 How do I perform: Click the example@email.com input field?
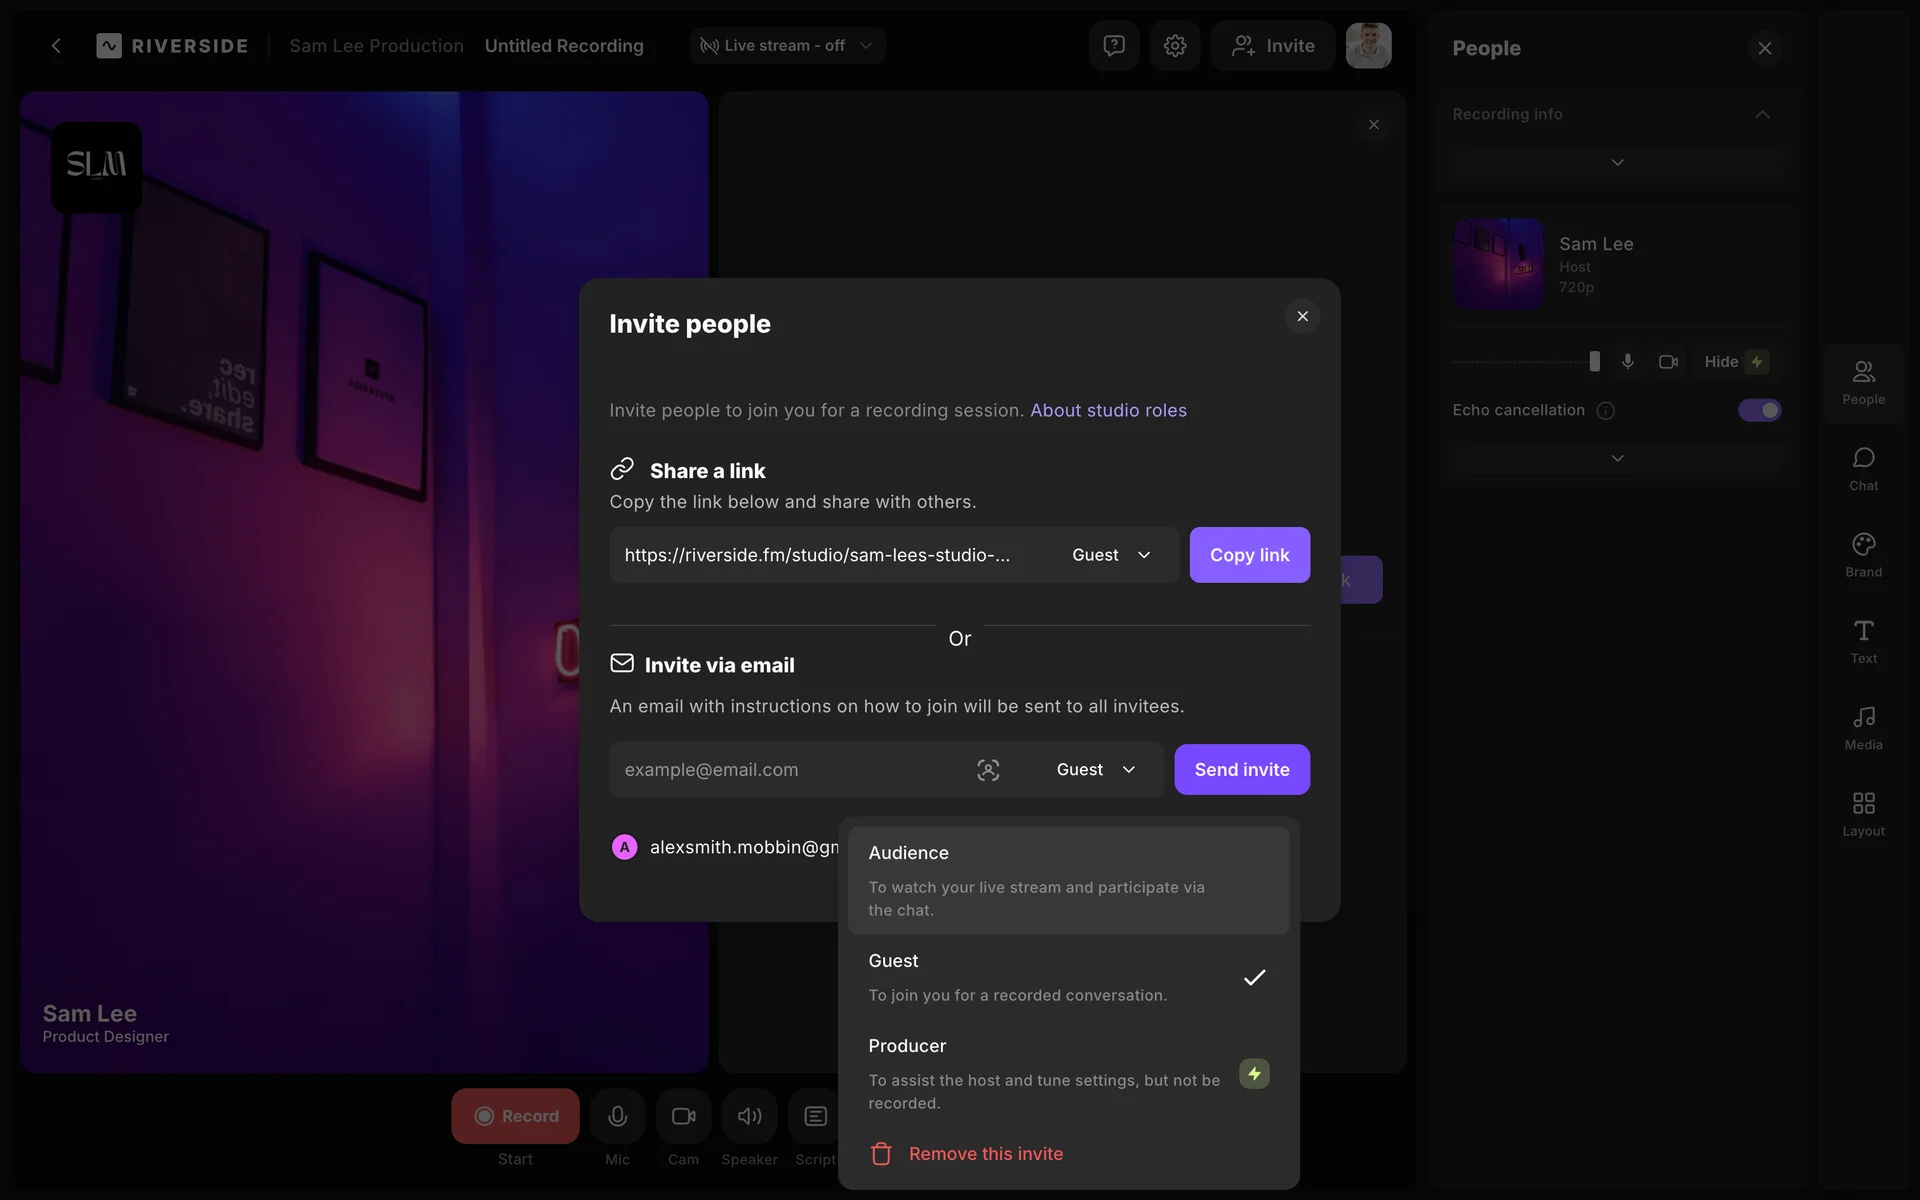pyautogui.click(x=790, y=769)
